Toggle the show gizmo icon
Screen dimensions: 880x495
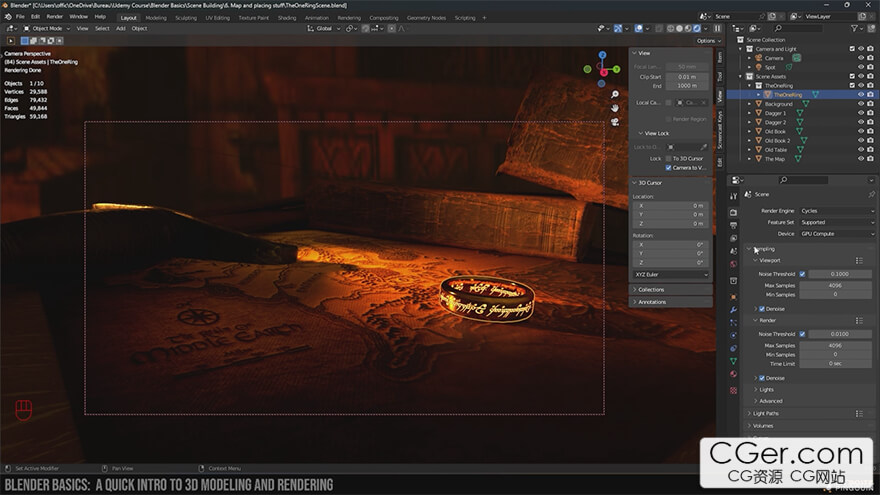pos(618,28)
